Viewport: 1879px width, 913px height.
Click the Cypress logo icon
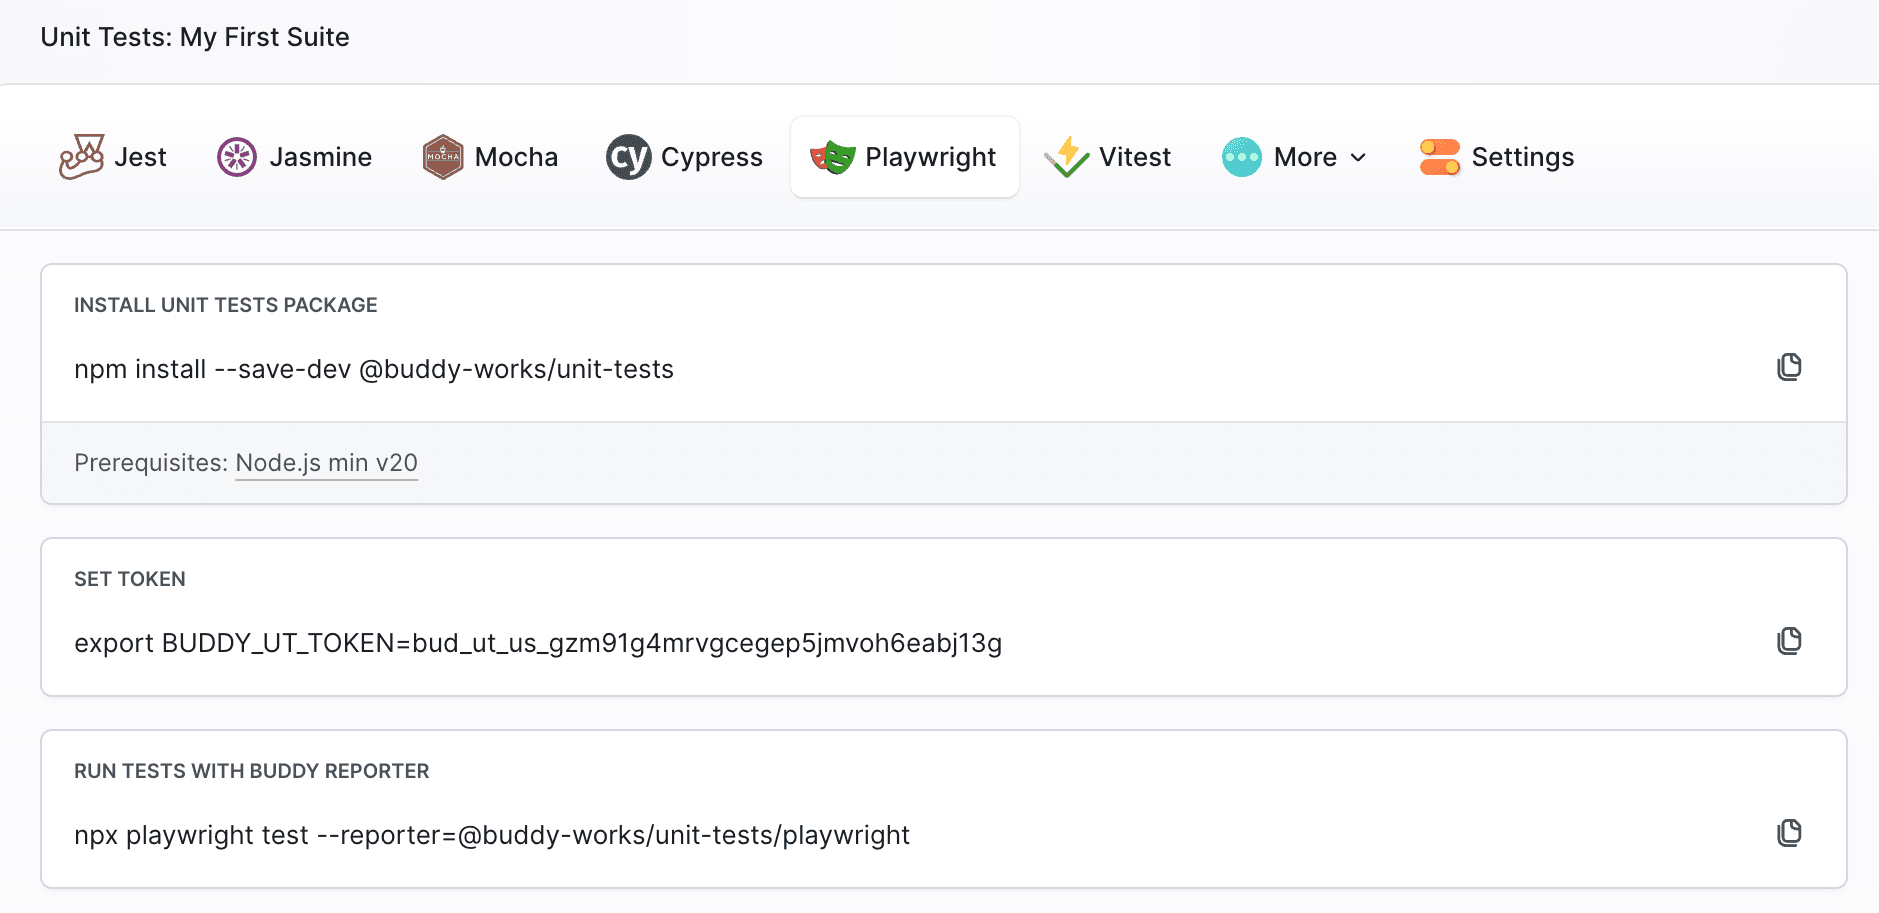tap(628, 157)
